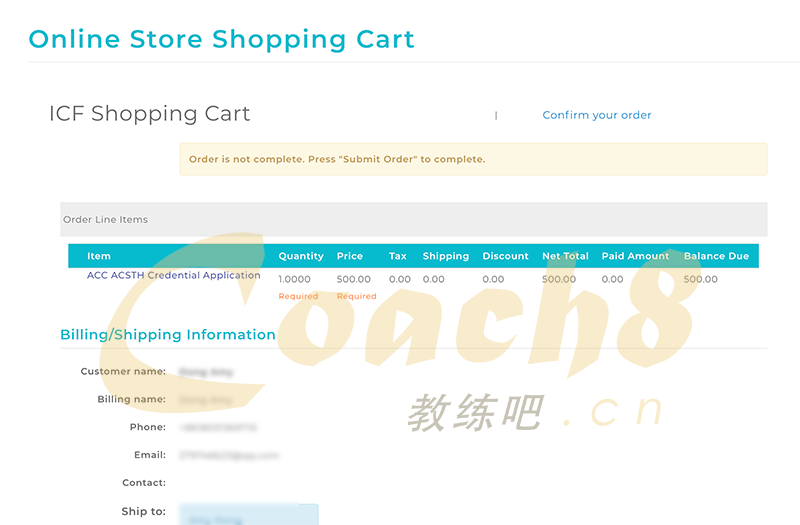Click the 500.00 Balance Due amount

coord(700,280)
